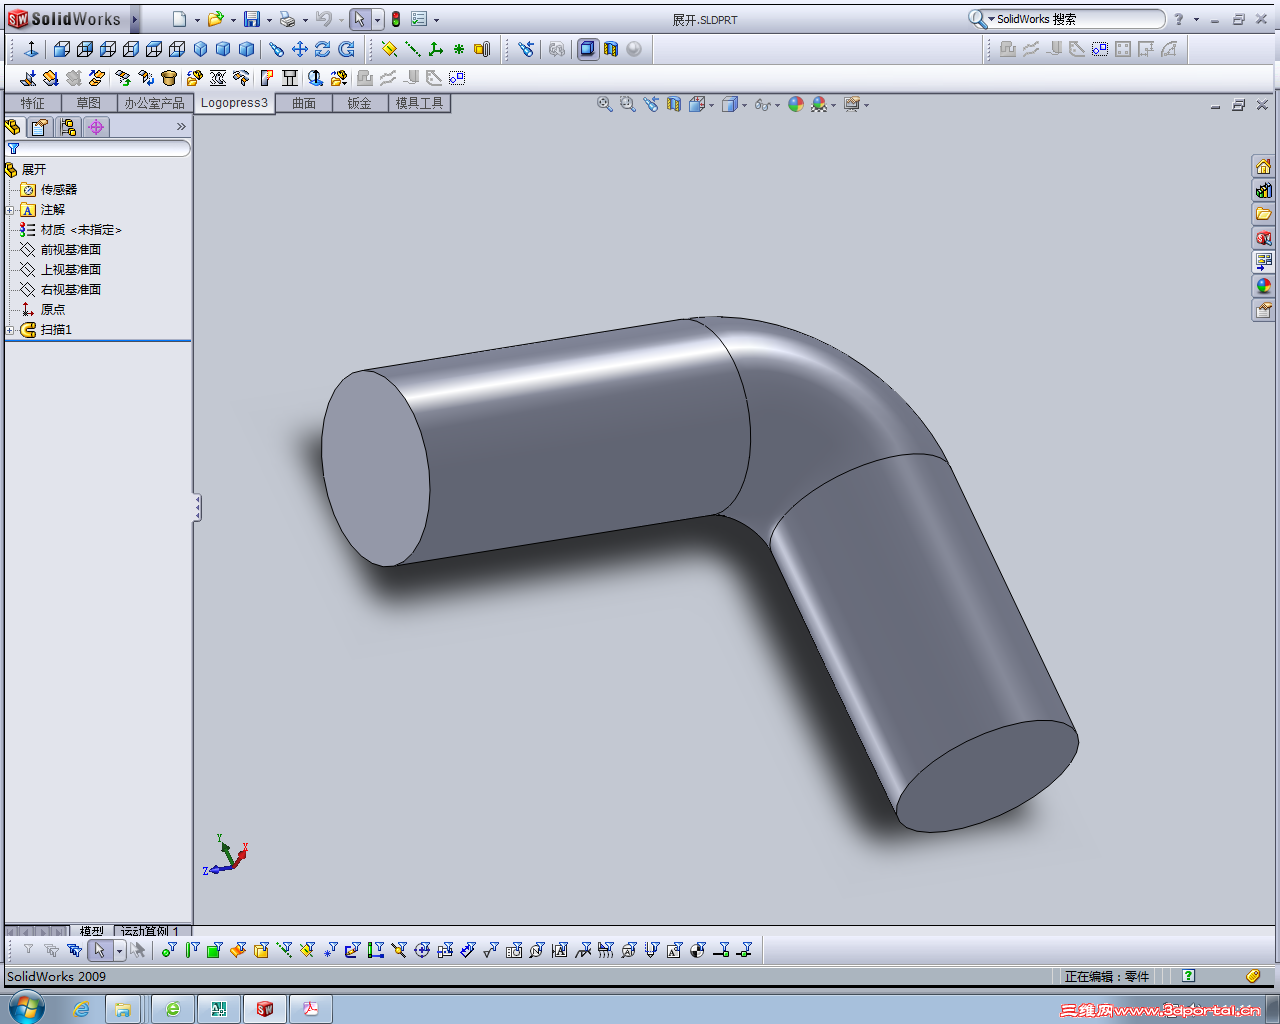The height and width of the screenshot is (1024, 1280).
Task: Click the Print icon
Action: [287, 19]
